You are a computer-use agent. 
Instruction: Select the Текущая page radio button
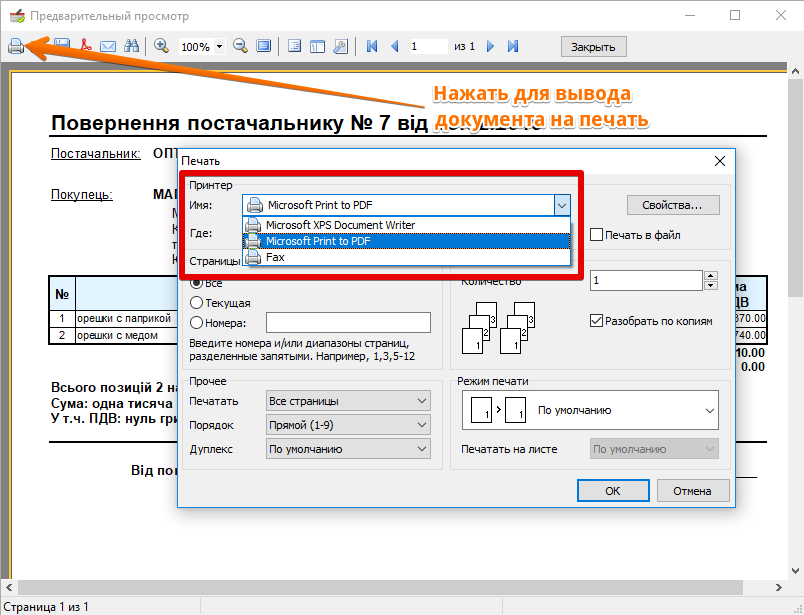click(196, 303)
